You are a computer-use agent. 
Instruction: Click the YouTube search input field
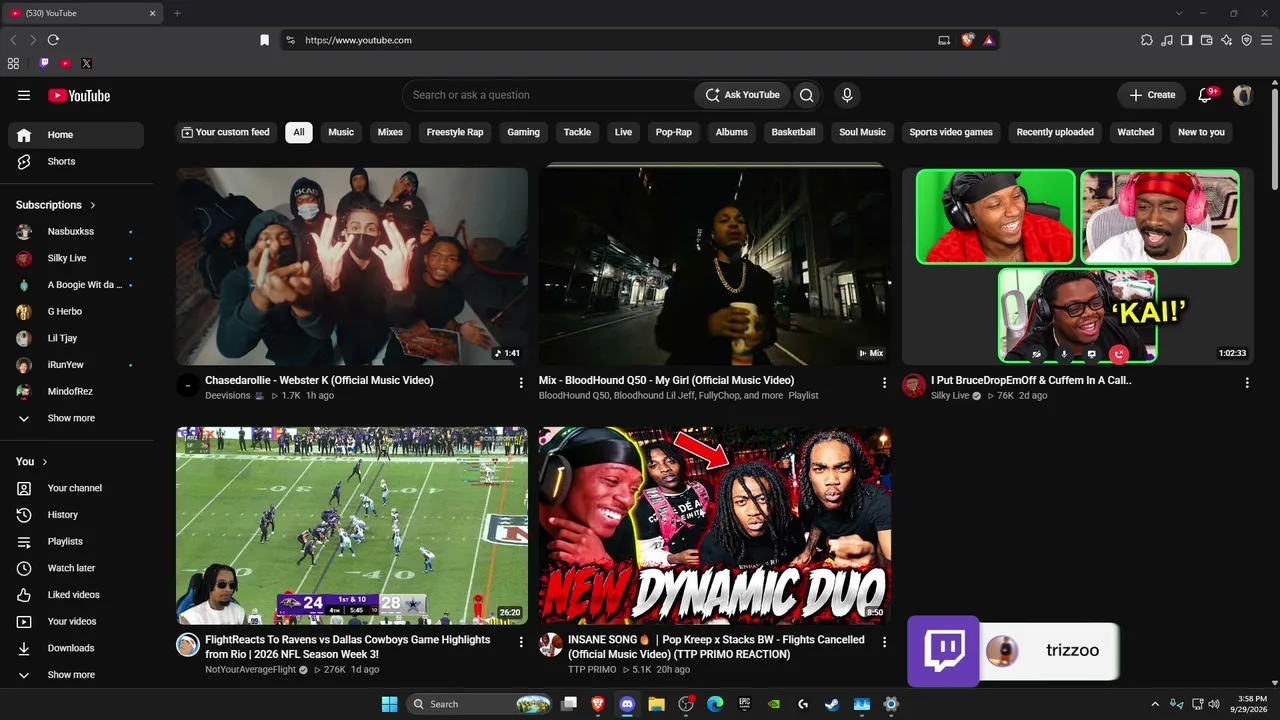(548, 95)
